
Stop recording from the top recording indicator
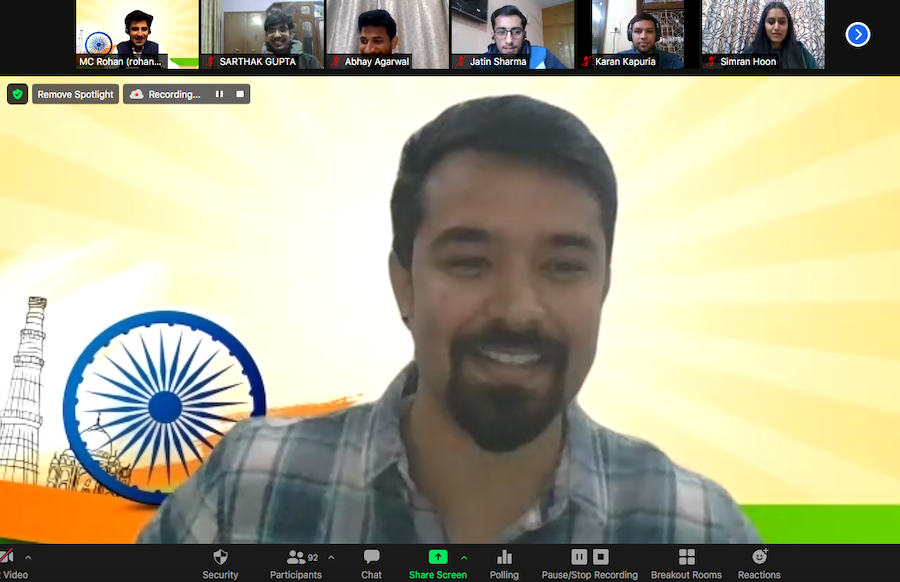pos(240,94)
